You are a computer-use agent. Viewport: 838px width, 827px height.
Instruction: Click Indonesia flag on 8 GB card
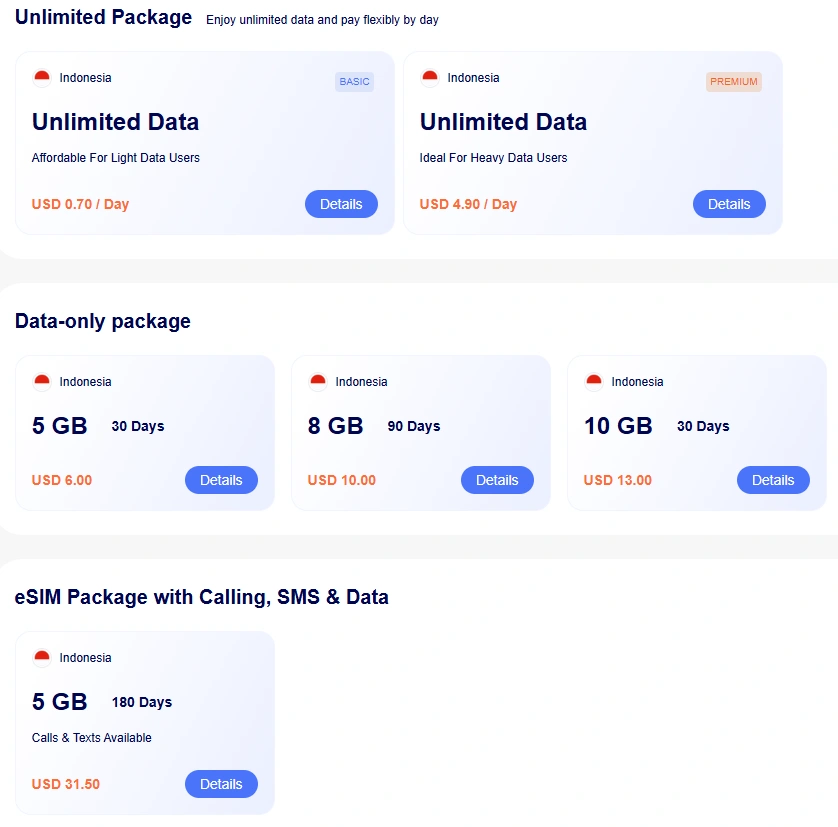(318, 382)
